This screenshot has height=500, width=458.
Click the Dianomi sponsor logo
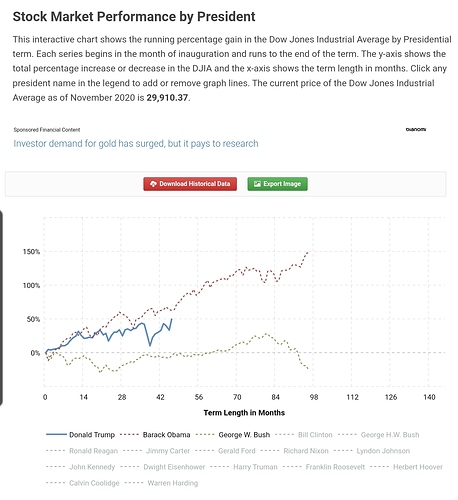[x=416, y=129]
